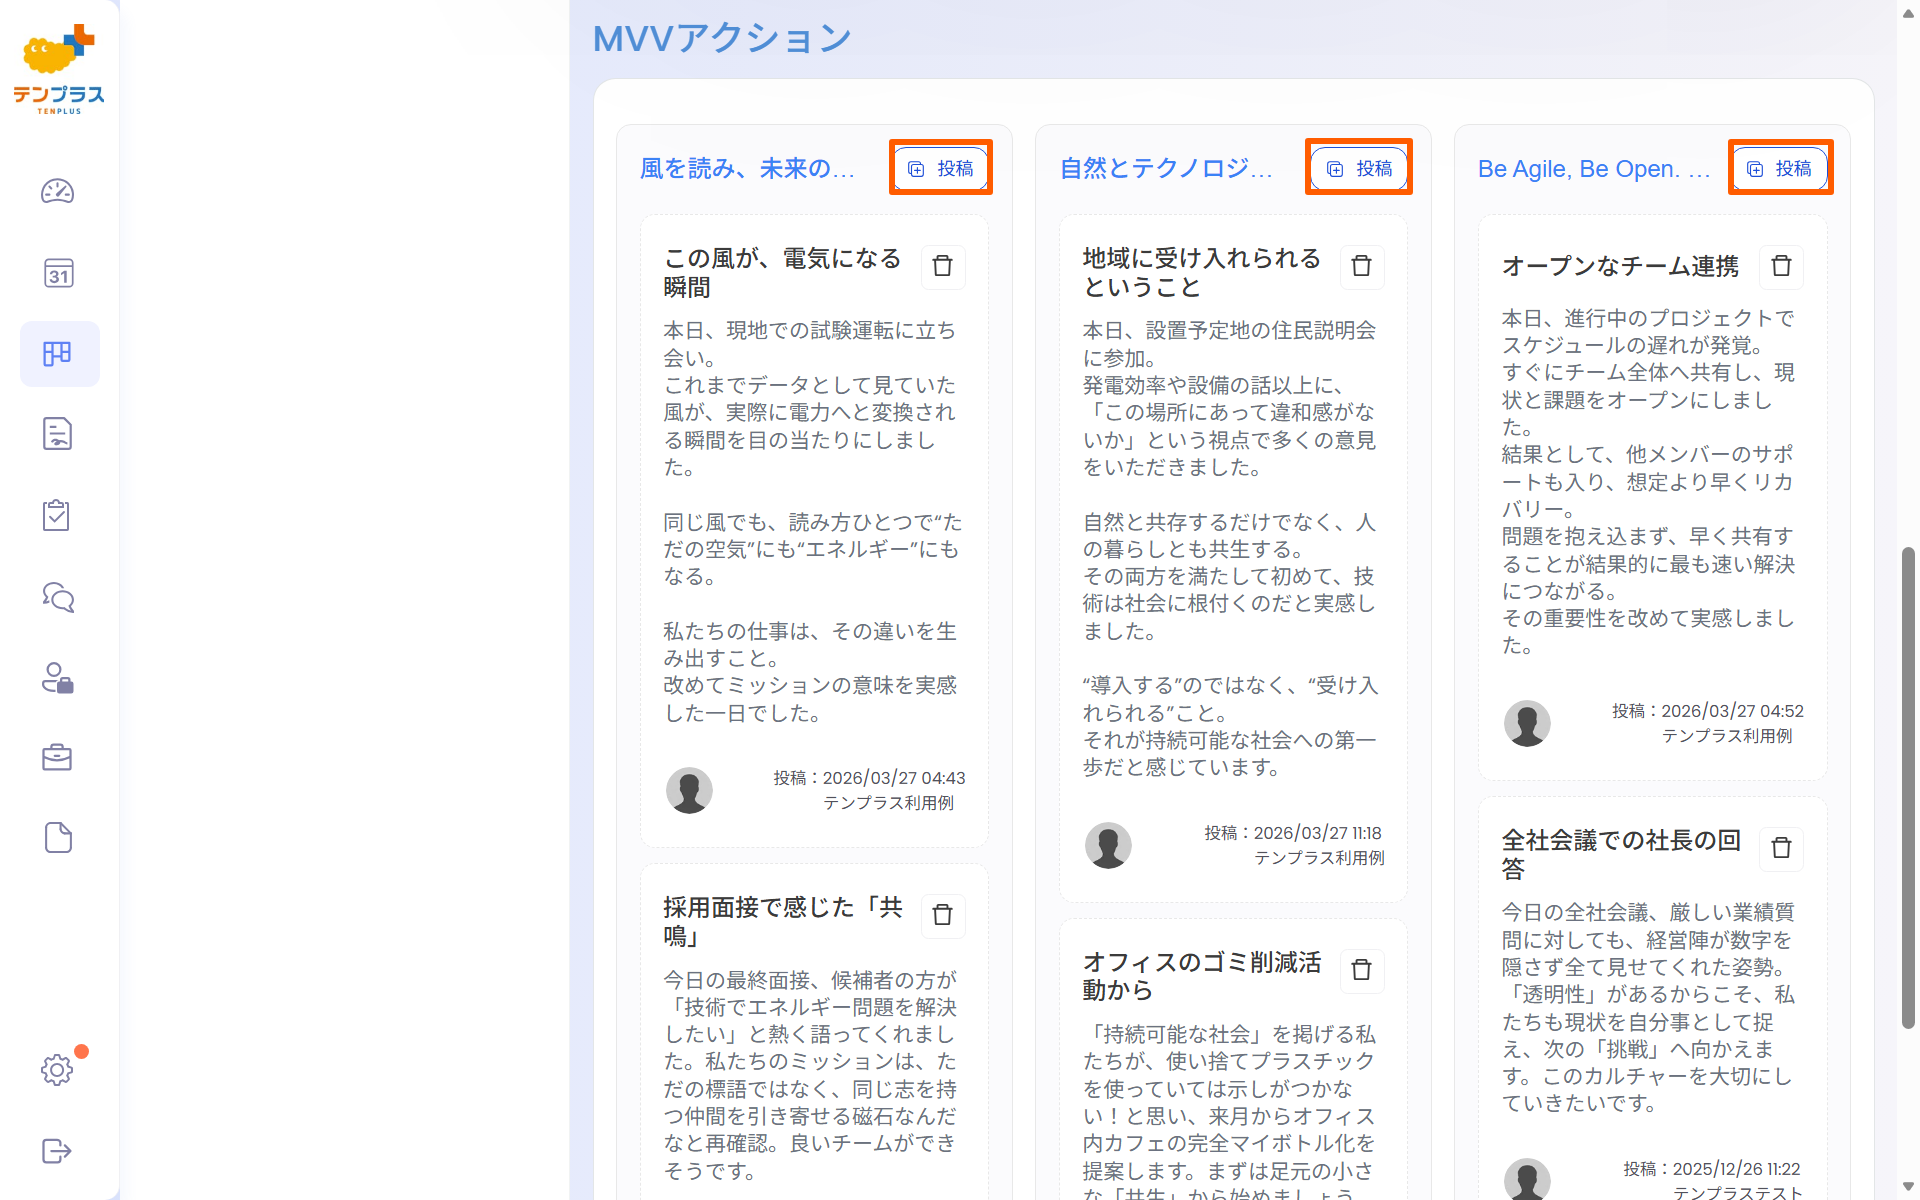This screenshot has width=1920, height=1200.
Task: Delete the 'オープンなチーム連携' post
Action: pos(1781,266)
